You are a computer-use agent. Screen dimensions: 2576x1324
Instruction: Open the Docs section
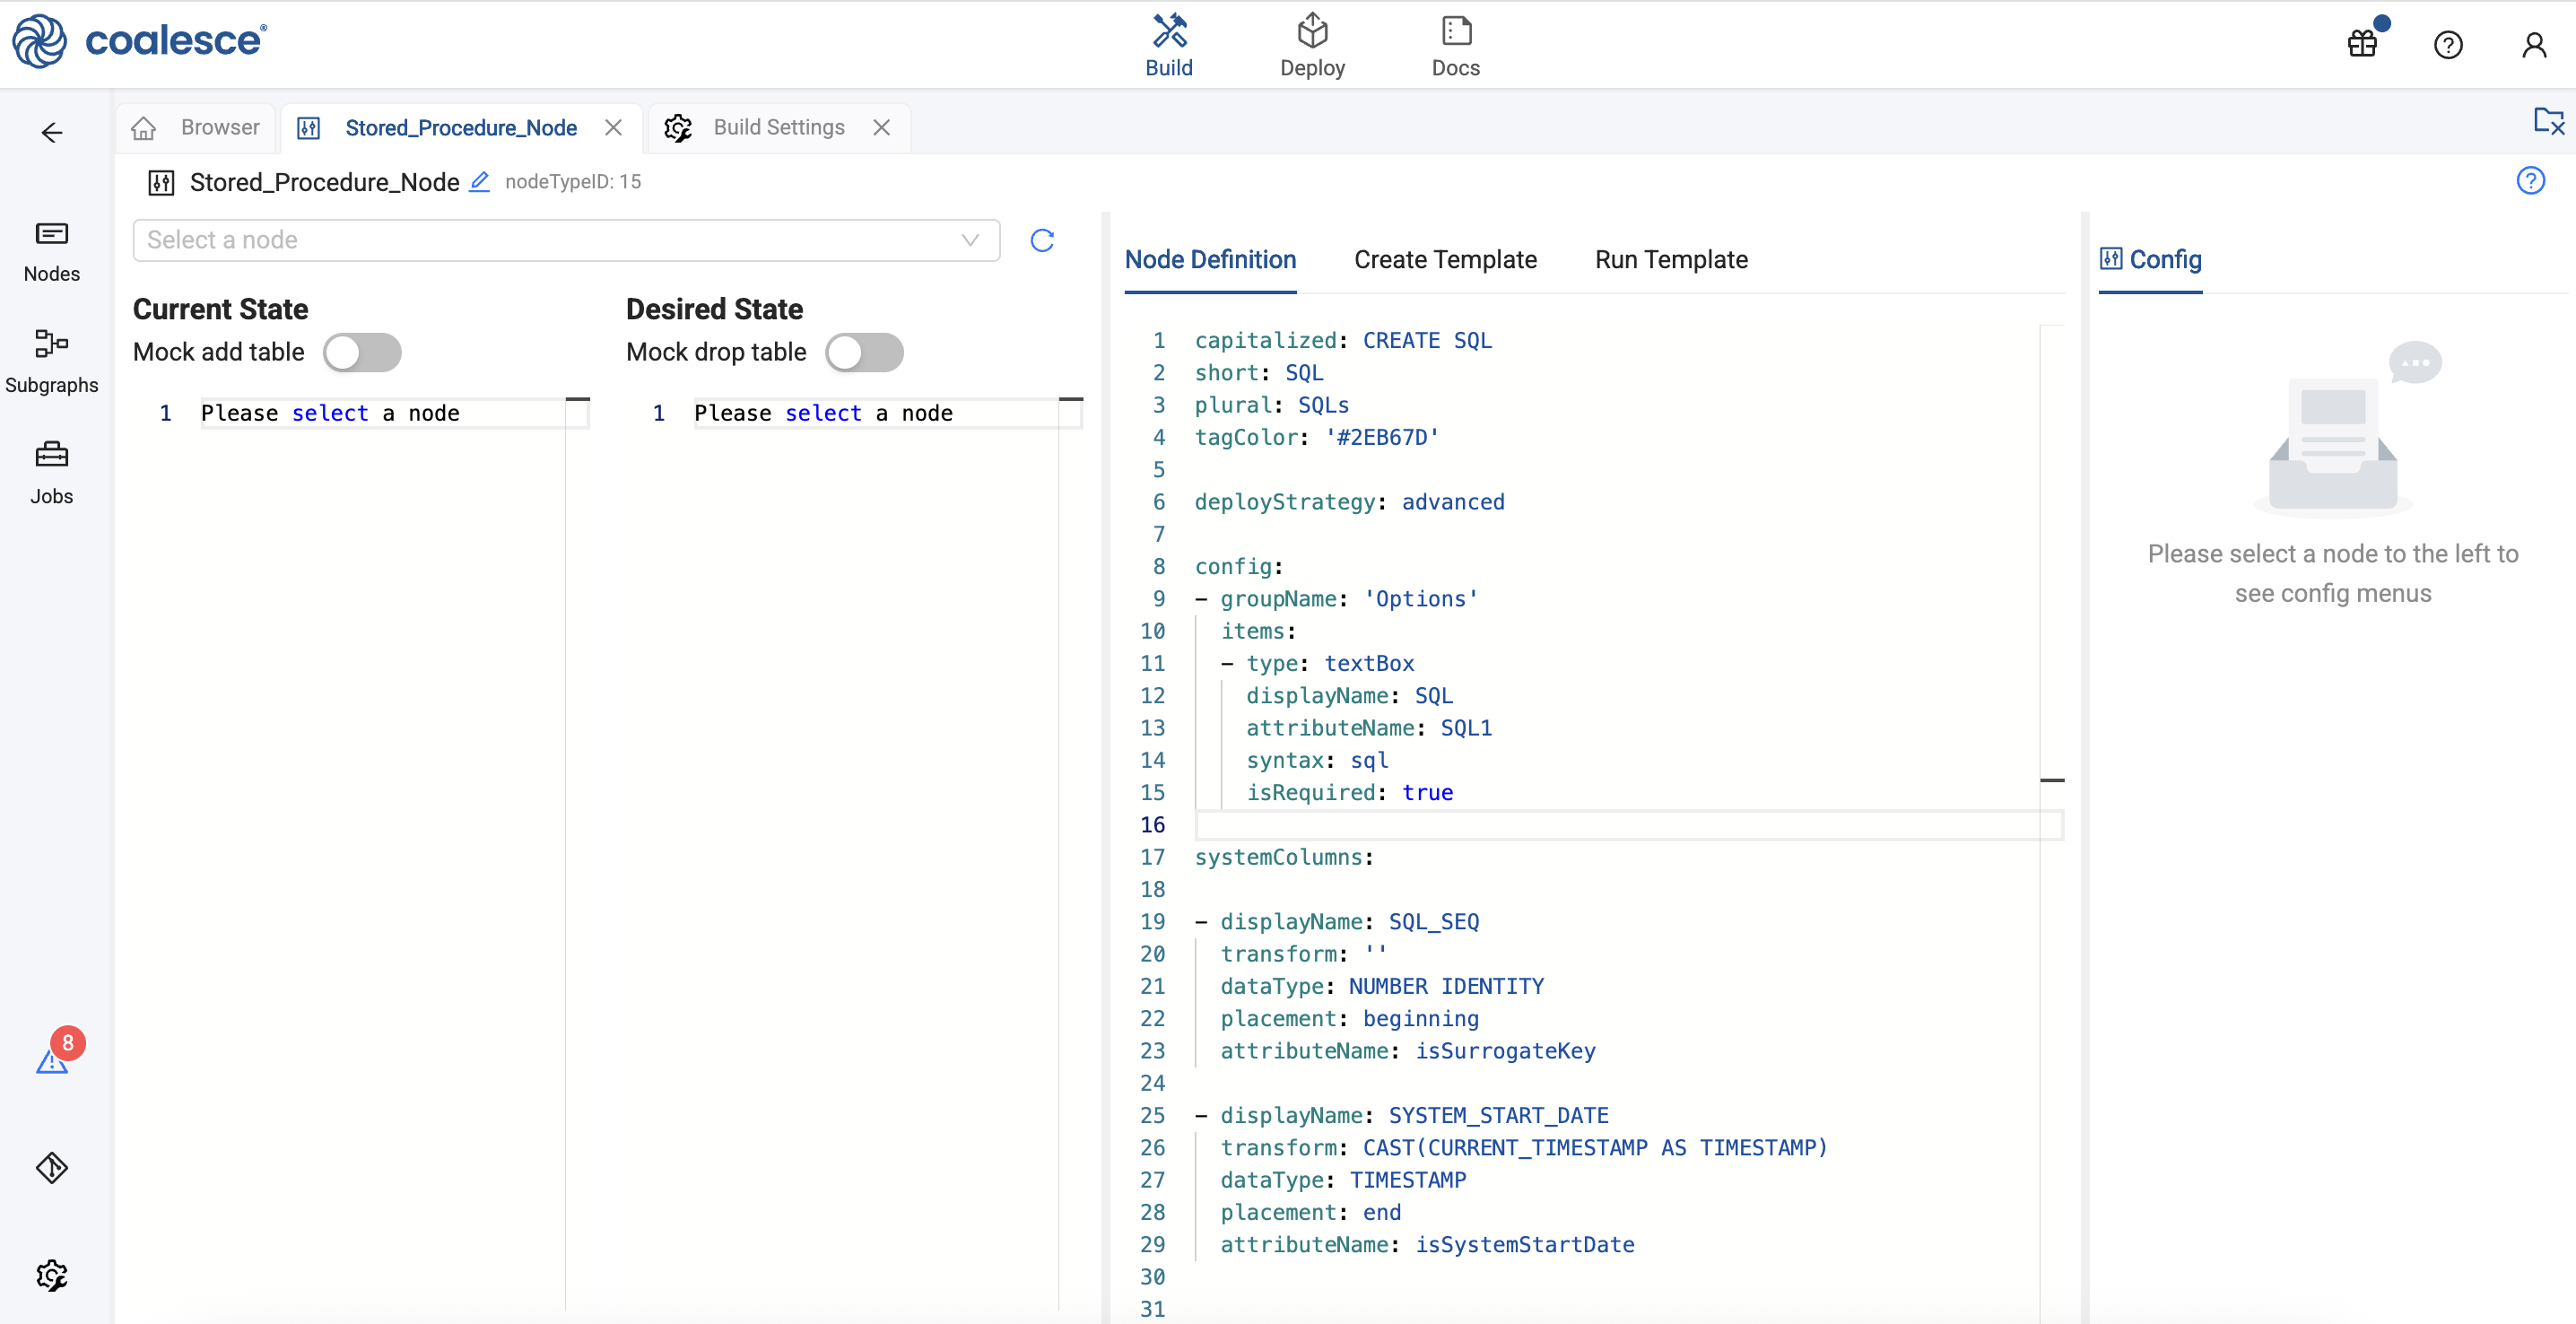coord(1455,46)
